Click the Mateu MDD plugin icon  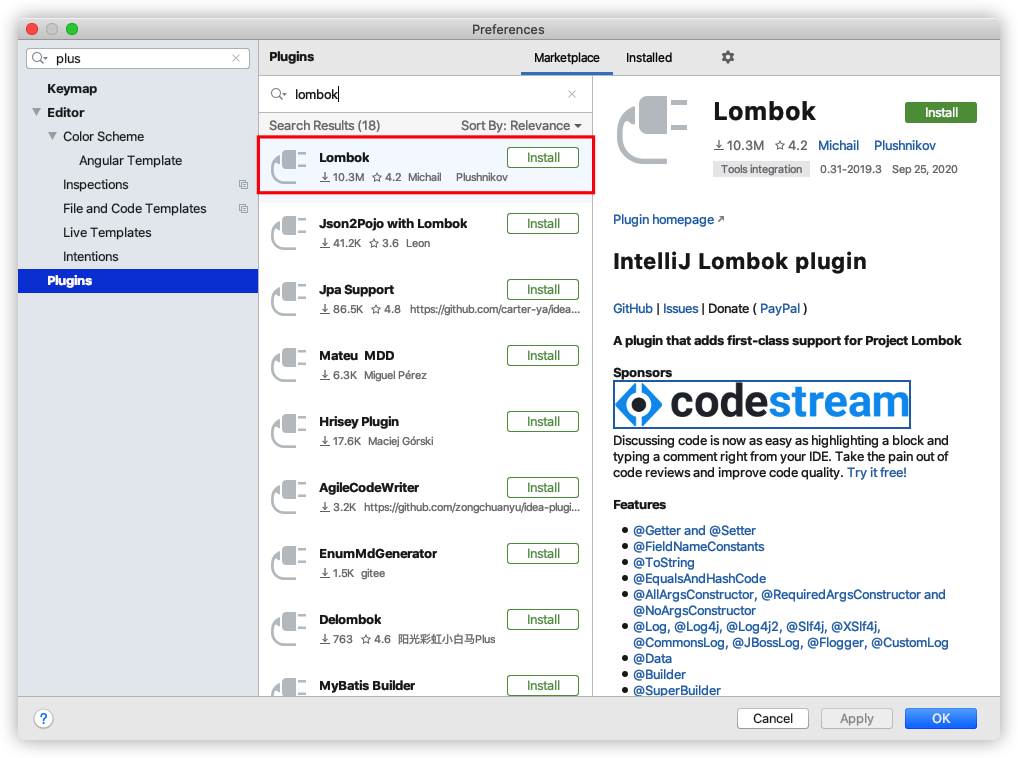pyautogui.click(x=289, y=365)
